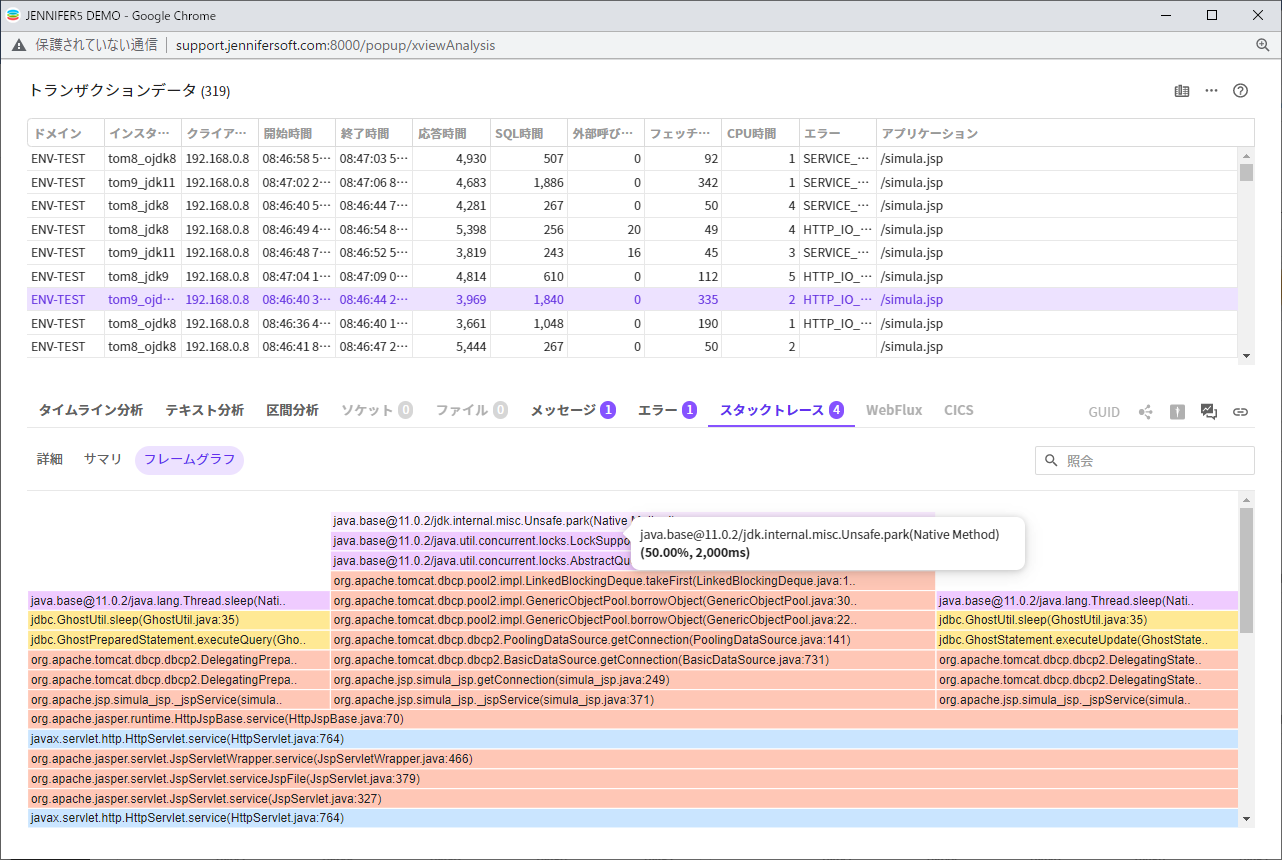This screenshot has height=860, width=1282.
Task: Select the フレームグラフ view toggle
Action: point(189,460)
